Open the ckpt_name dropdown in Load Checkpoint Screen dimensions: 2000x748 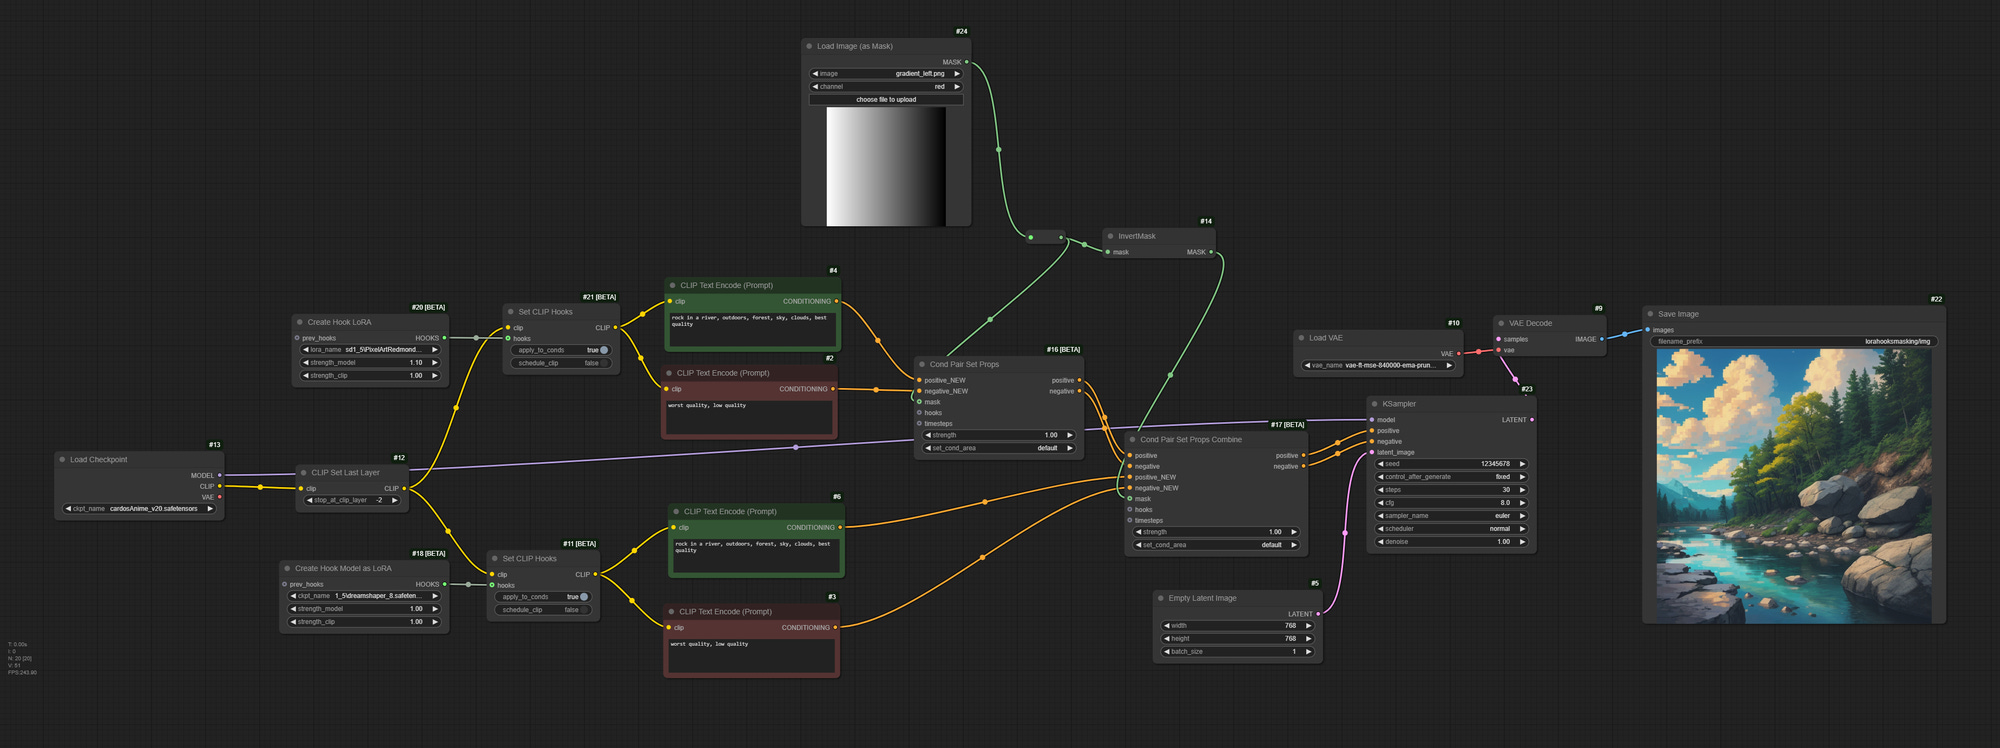(140, 509)
